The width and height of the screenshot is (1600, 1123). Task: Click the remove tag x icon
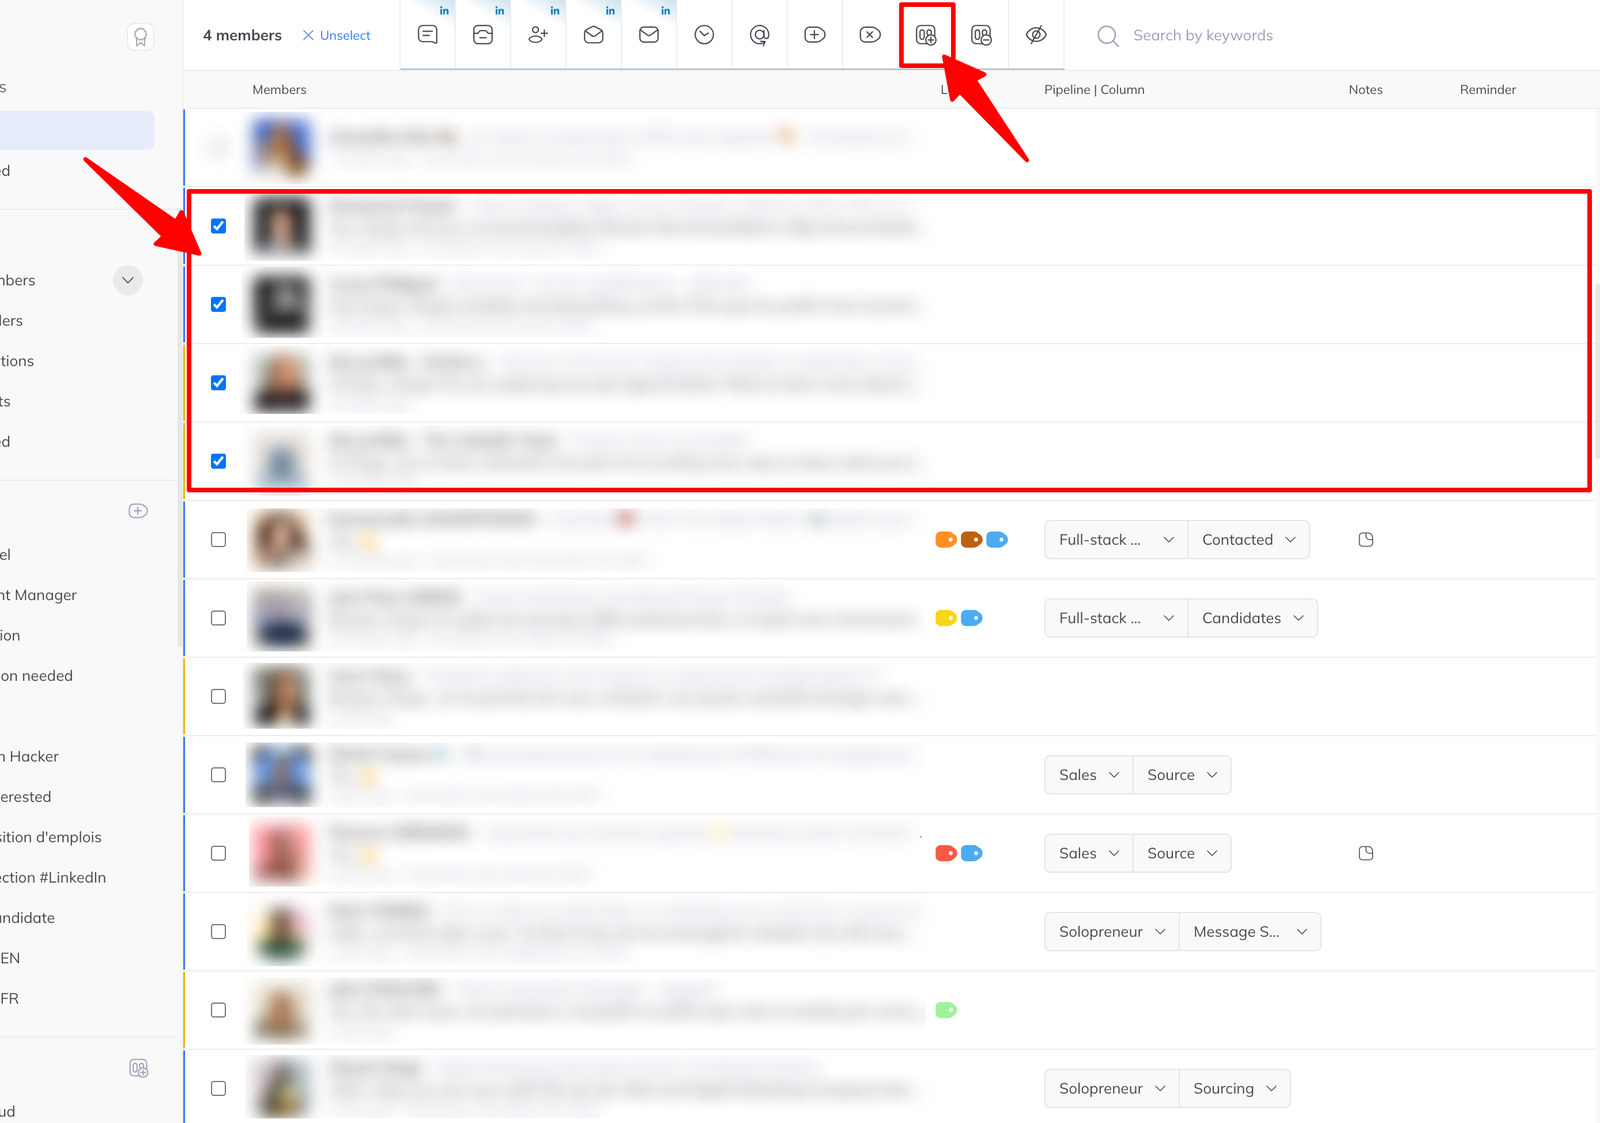click(x=870, y=35)
